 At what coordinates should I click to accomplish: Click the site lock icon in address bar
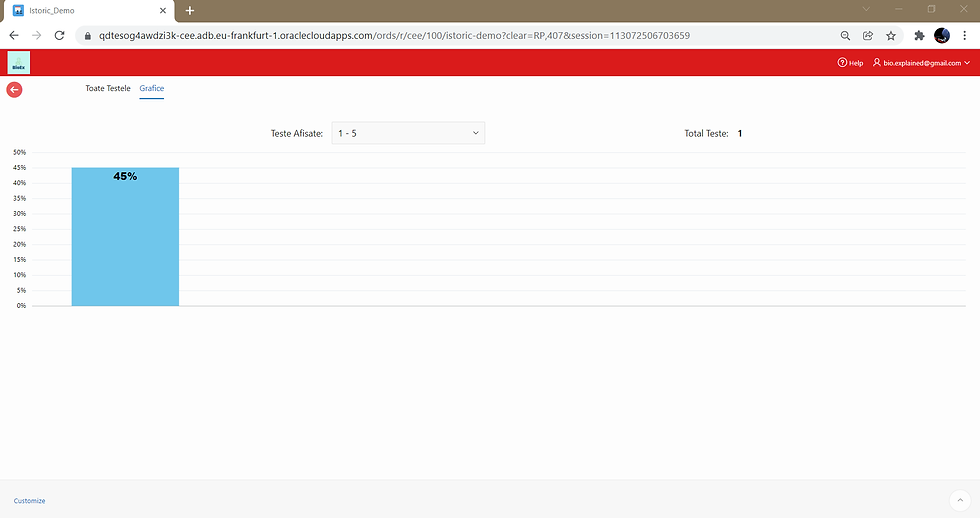[x=88, y=36]
